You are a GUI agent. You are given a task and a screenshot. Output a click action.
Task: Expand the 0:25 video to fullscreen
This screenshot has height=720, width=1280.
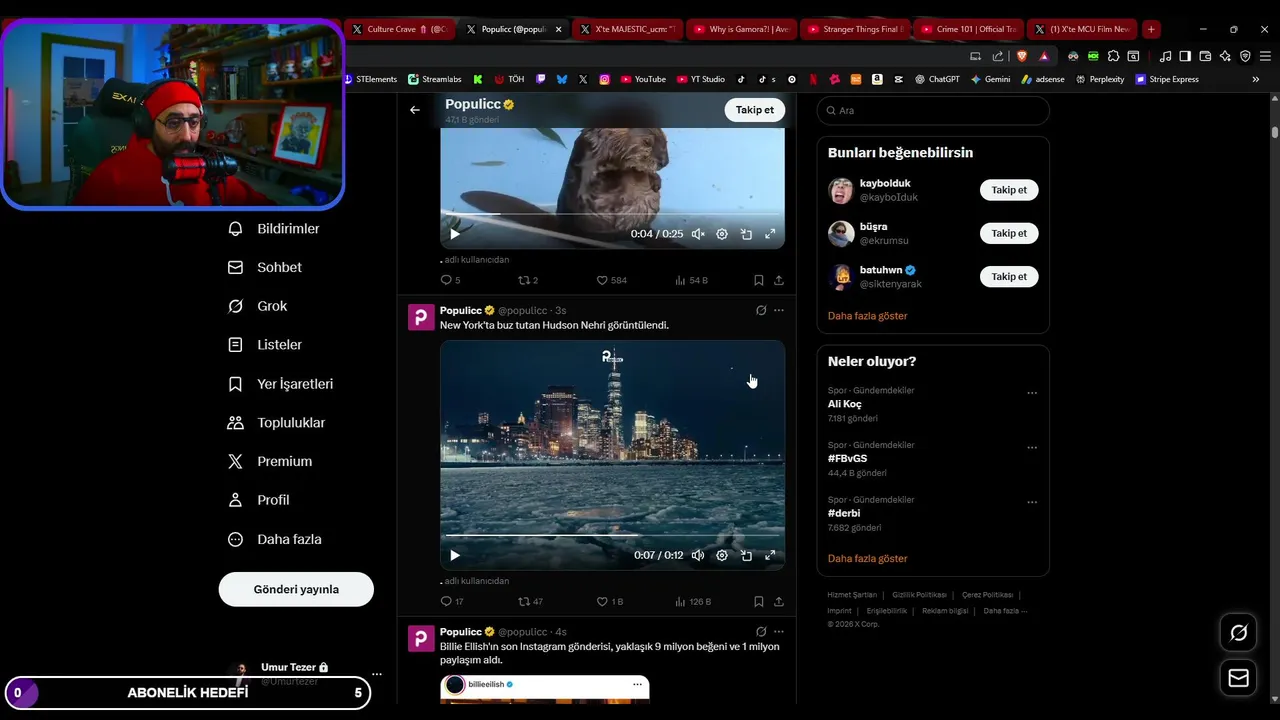tap(770, 234)
